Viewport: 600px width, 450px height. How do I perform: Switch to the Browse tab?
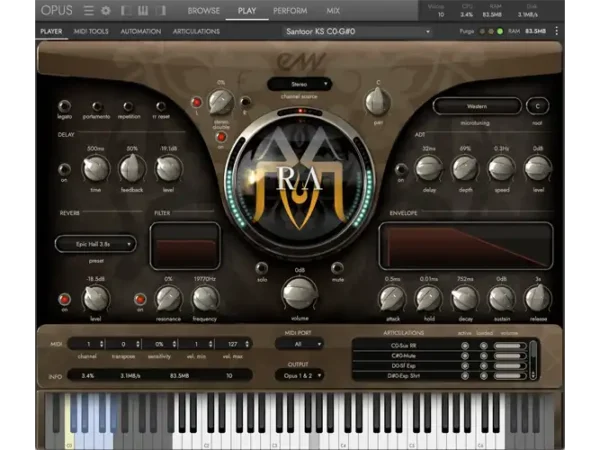[x=204, y=11]
